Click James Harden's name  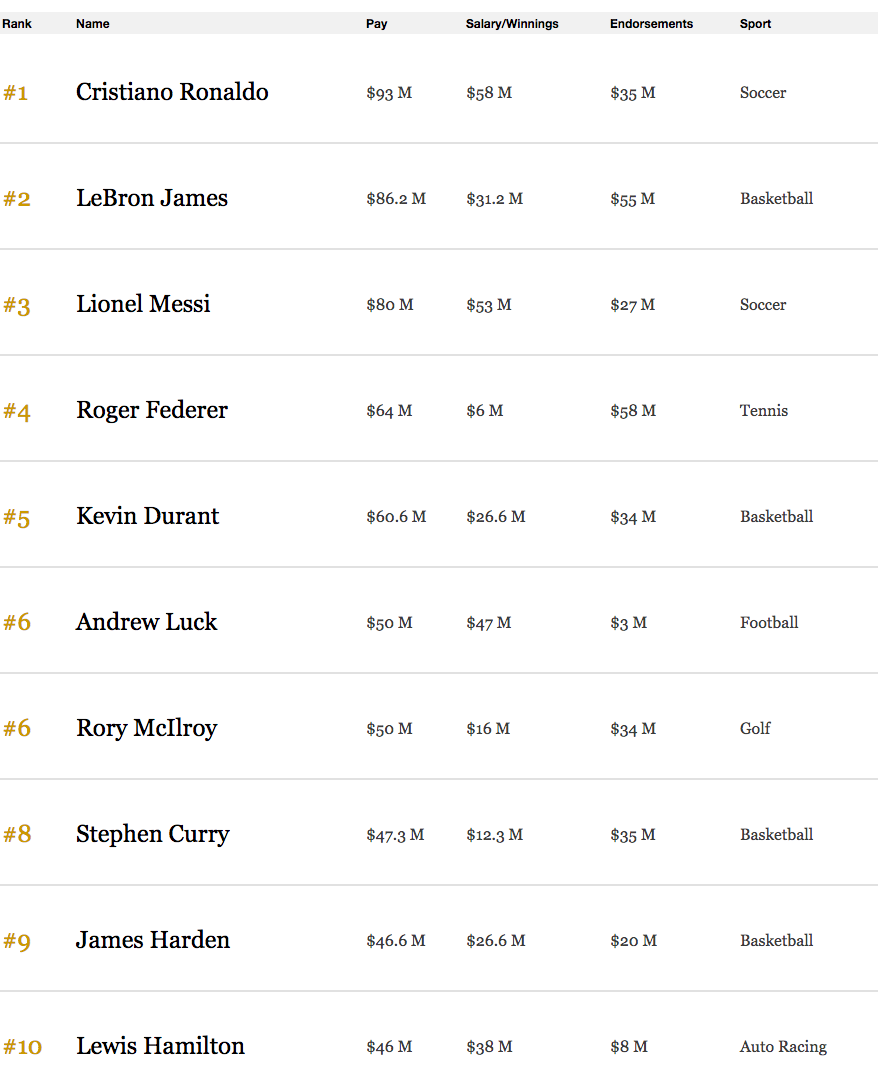(153, 940)
